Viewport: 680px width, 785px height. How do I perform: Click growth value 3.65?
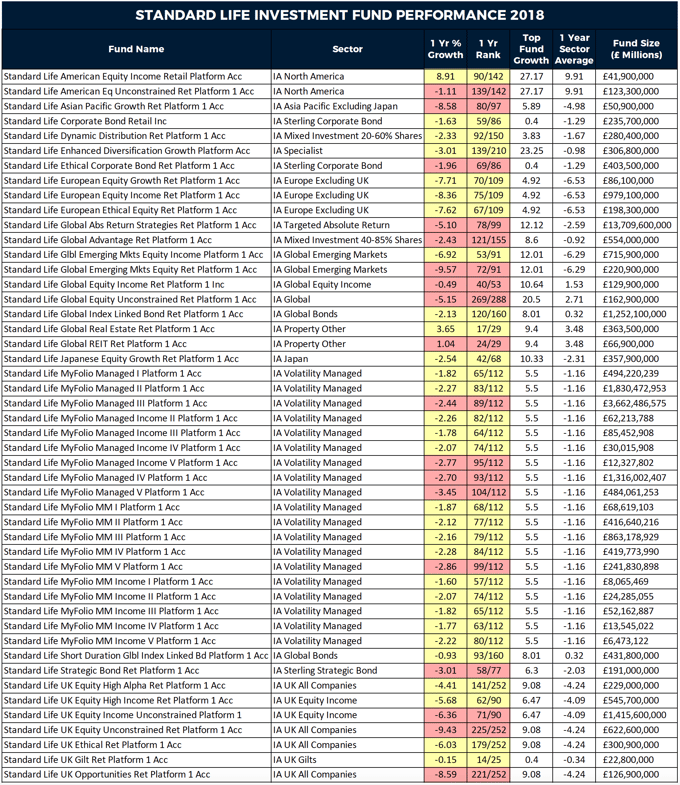point(445,329)
